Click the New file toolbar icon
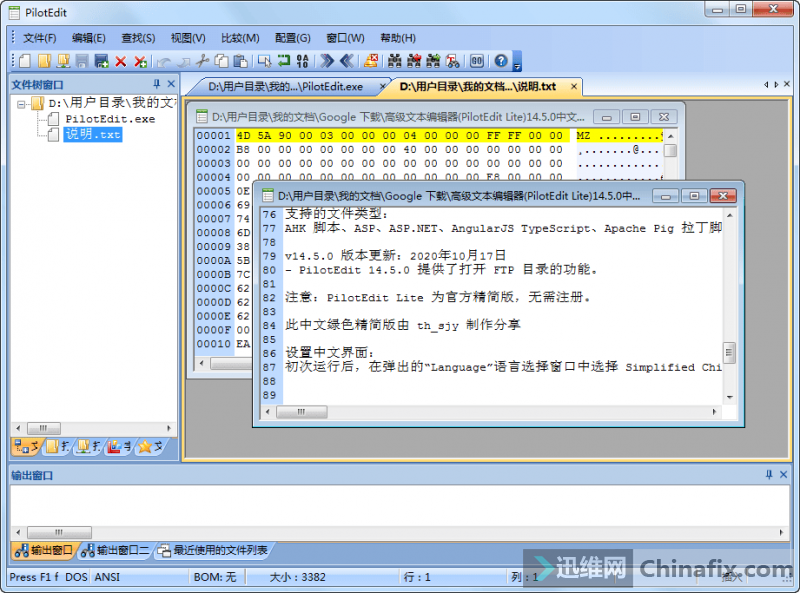800x593 pixels. 24,61
